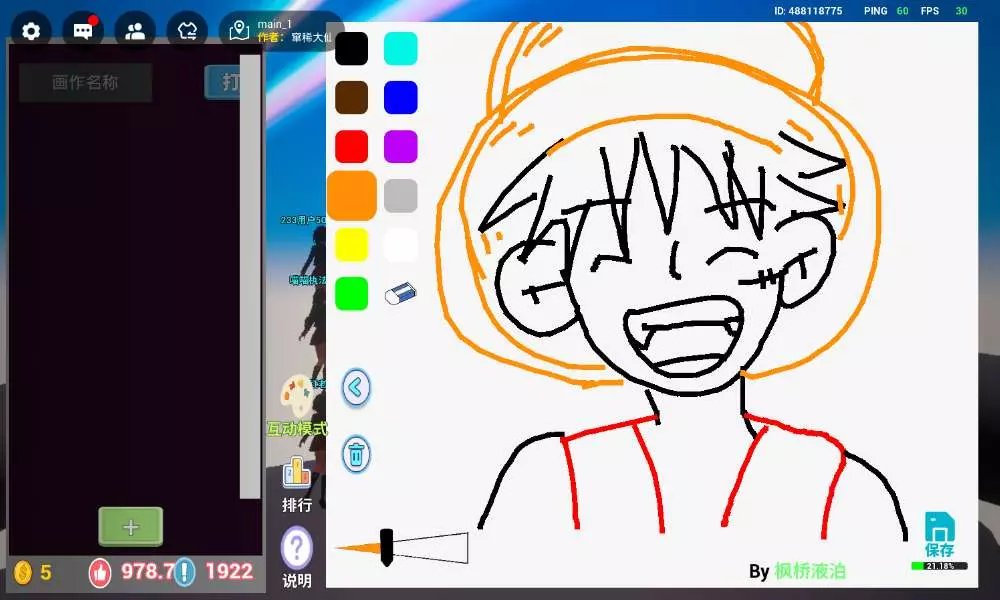
Task: Pick the yellow color swatch
Action: (x=351, y=245)
